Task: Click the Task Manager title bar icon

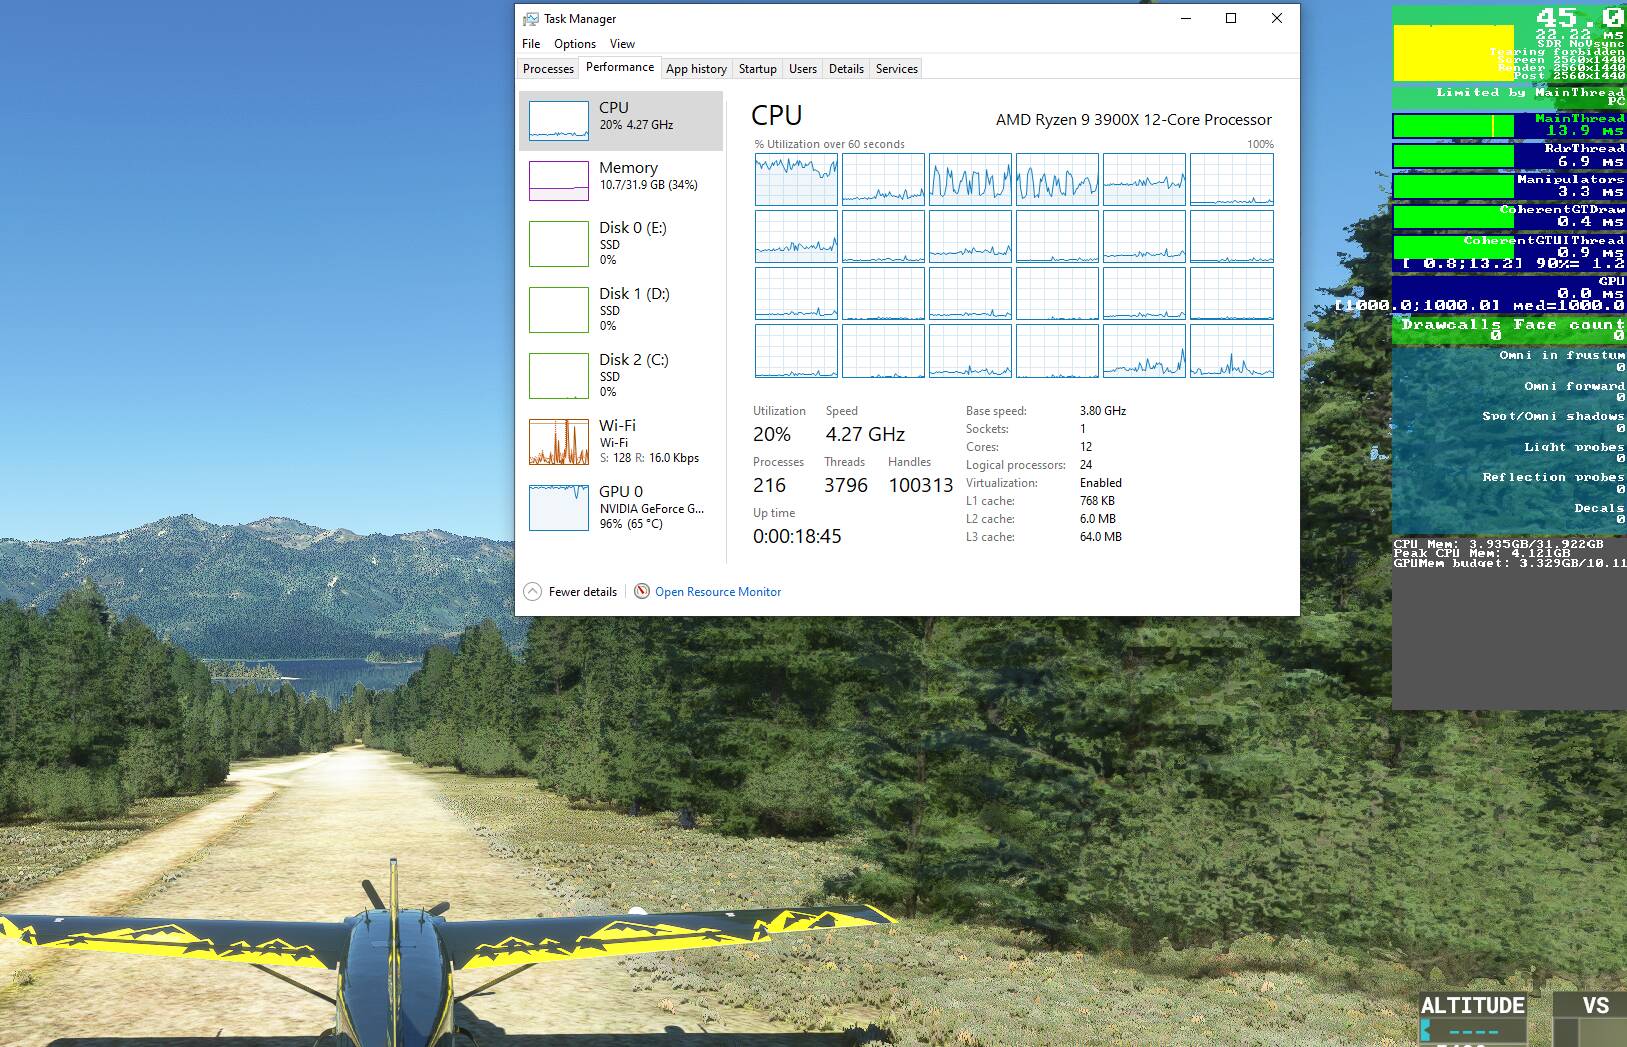Action: click(530, 19)
